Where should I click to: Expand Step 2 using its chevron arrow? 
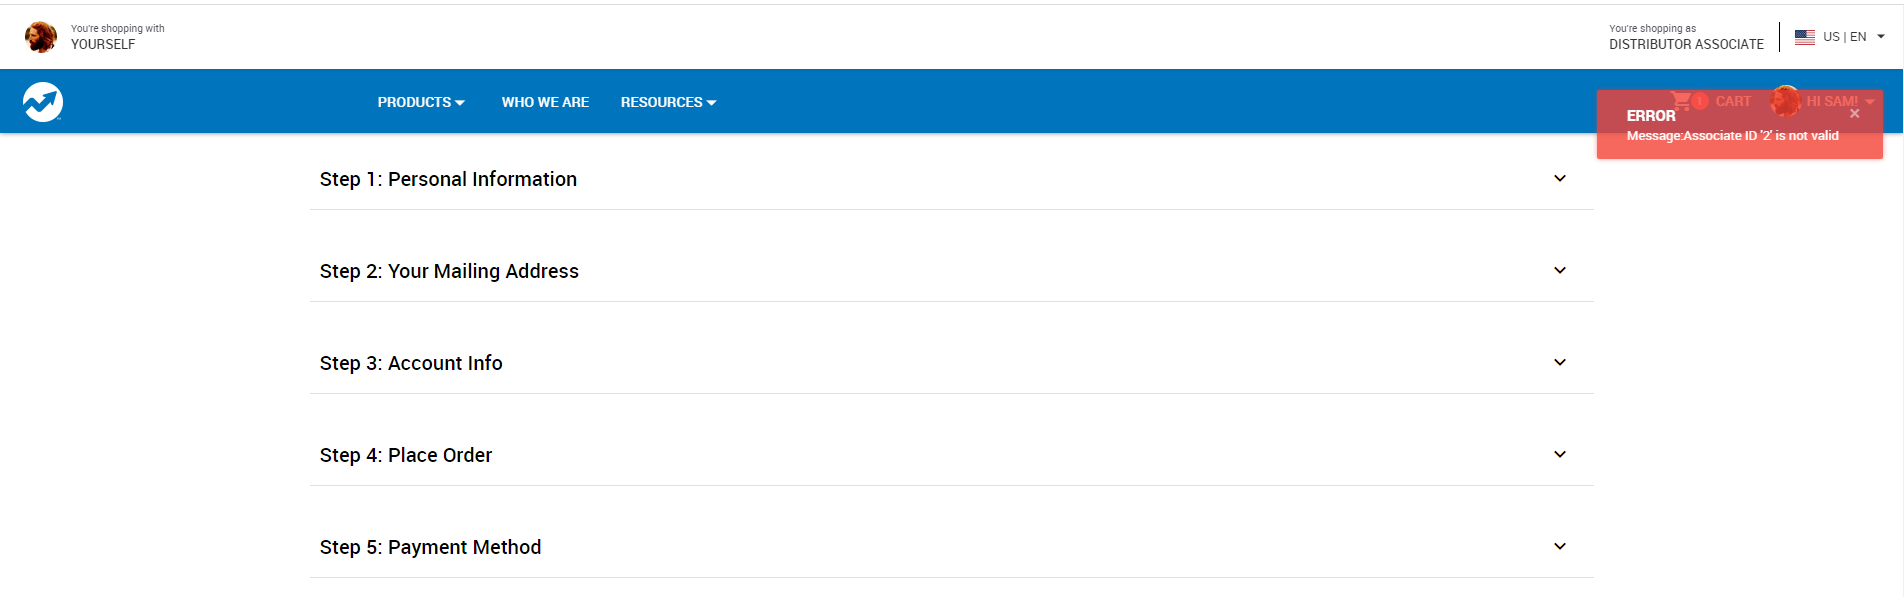pos(1559,271)
